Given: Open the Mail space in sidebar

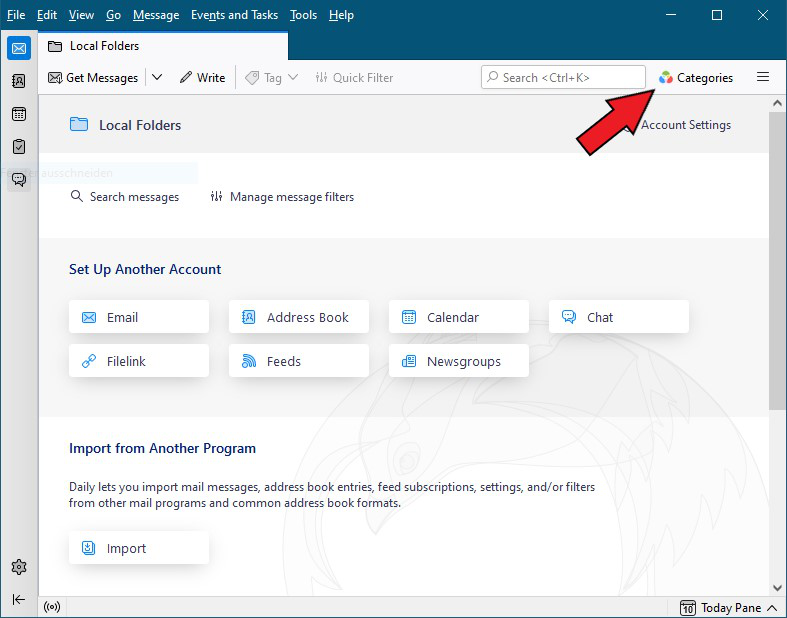Looking at the screenshot, I should click(x=19, y=48).
